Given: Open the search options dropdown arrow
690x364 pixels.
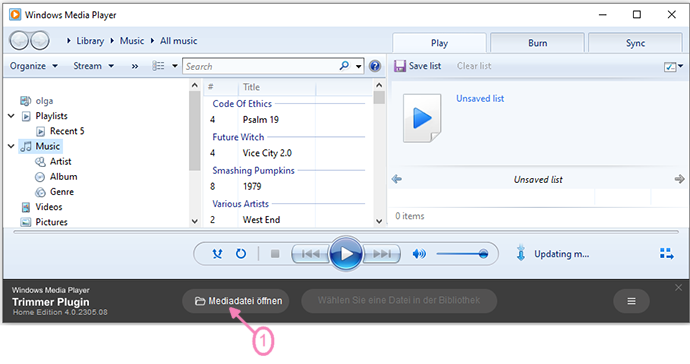Looking at the screenshot, I should [359, 67].
